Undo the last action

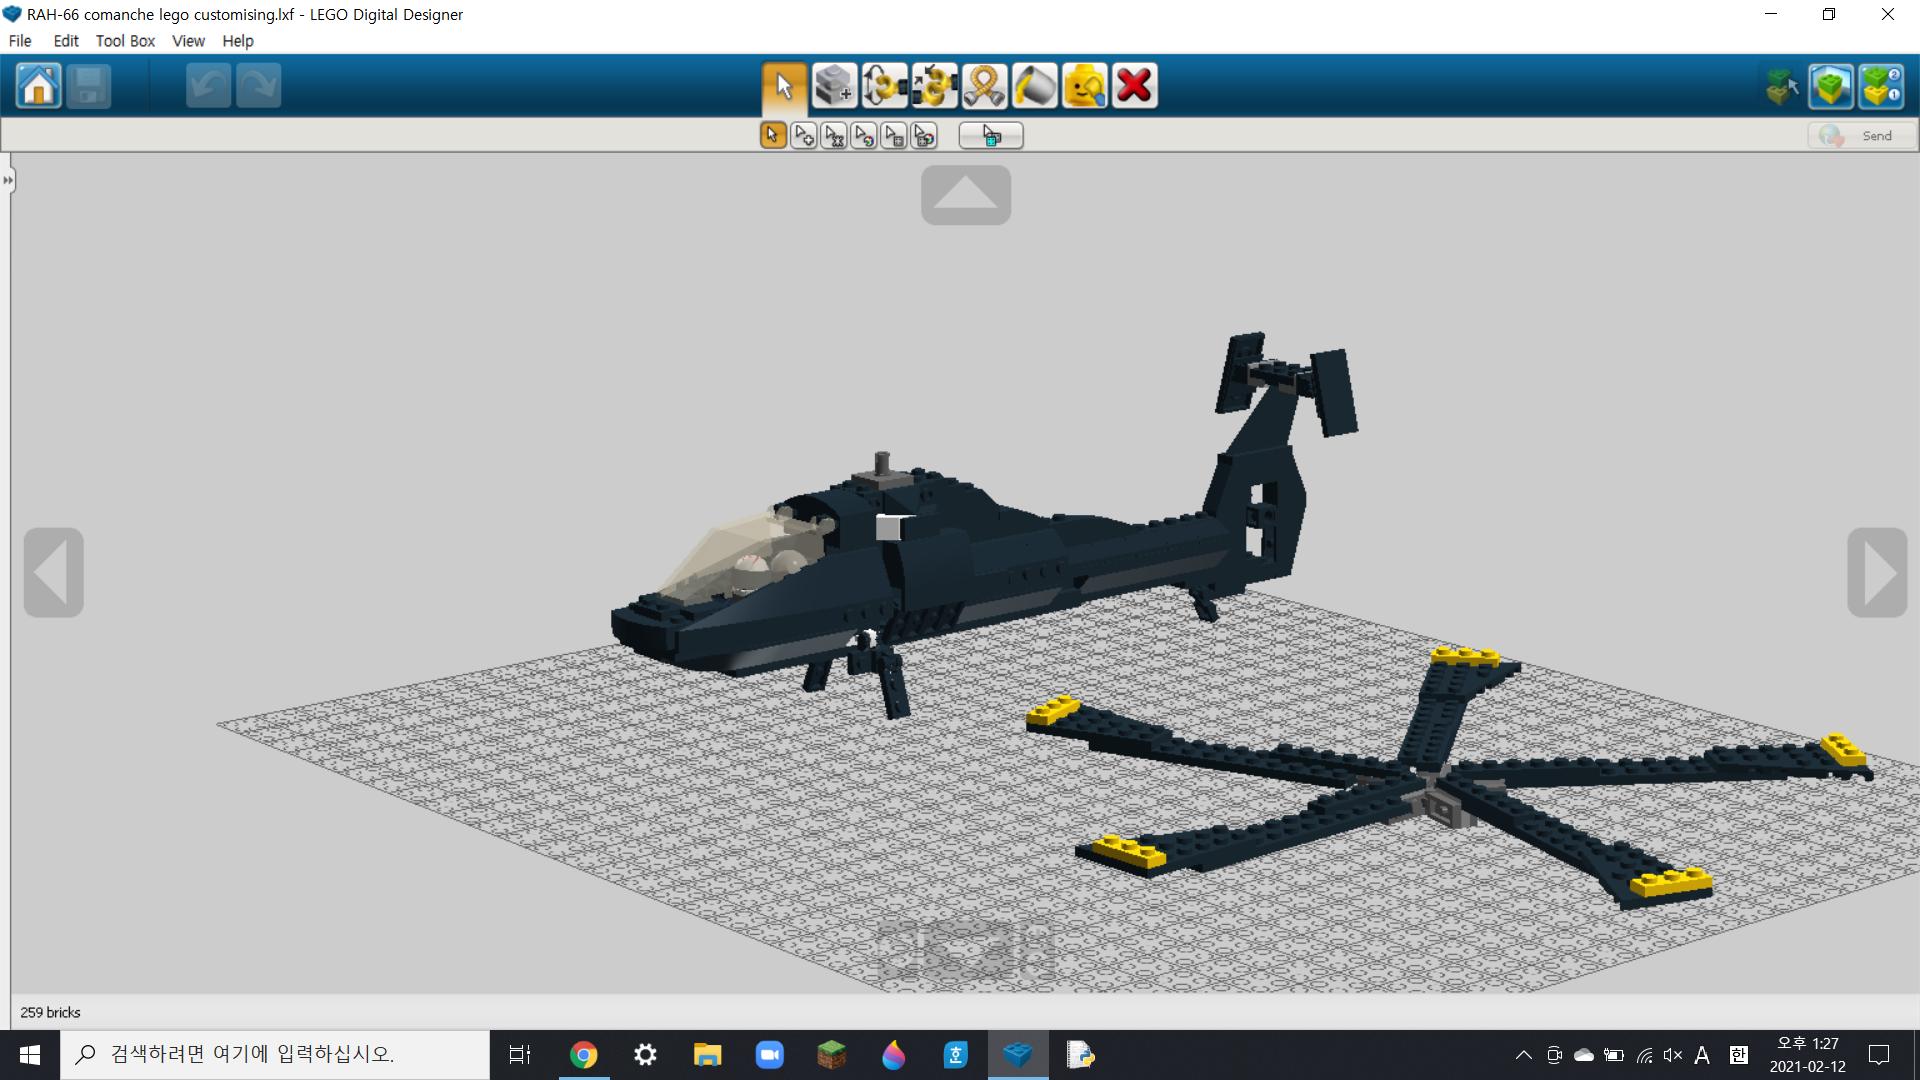(x=208, y=86)
